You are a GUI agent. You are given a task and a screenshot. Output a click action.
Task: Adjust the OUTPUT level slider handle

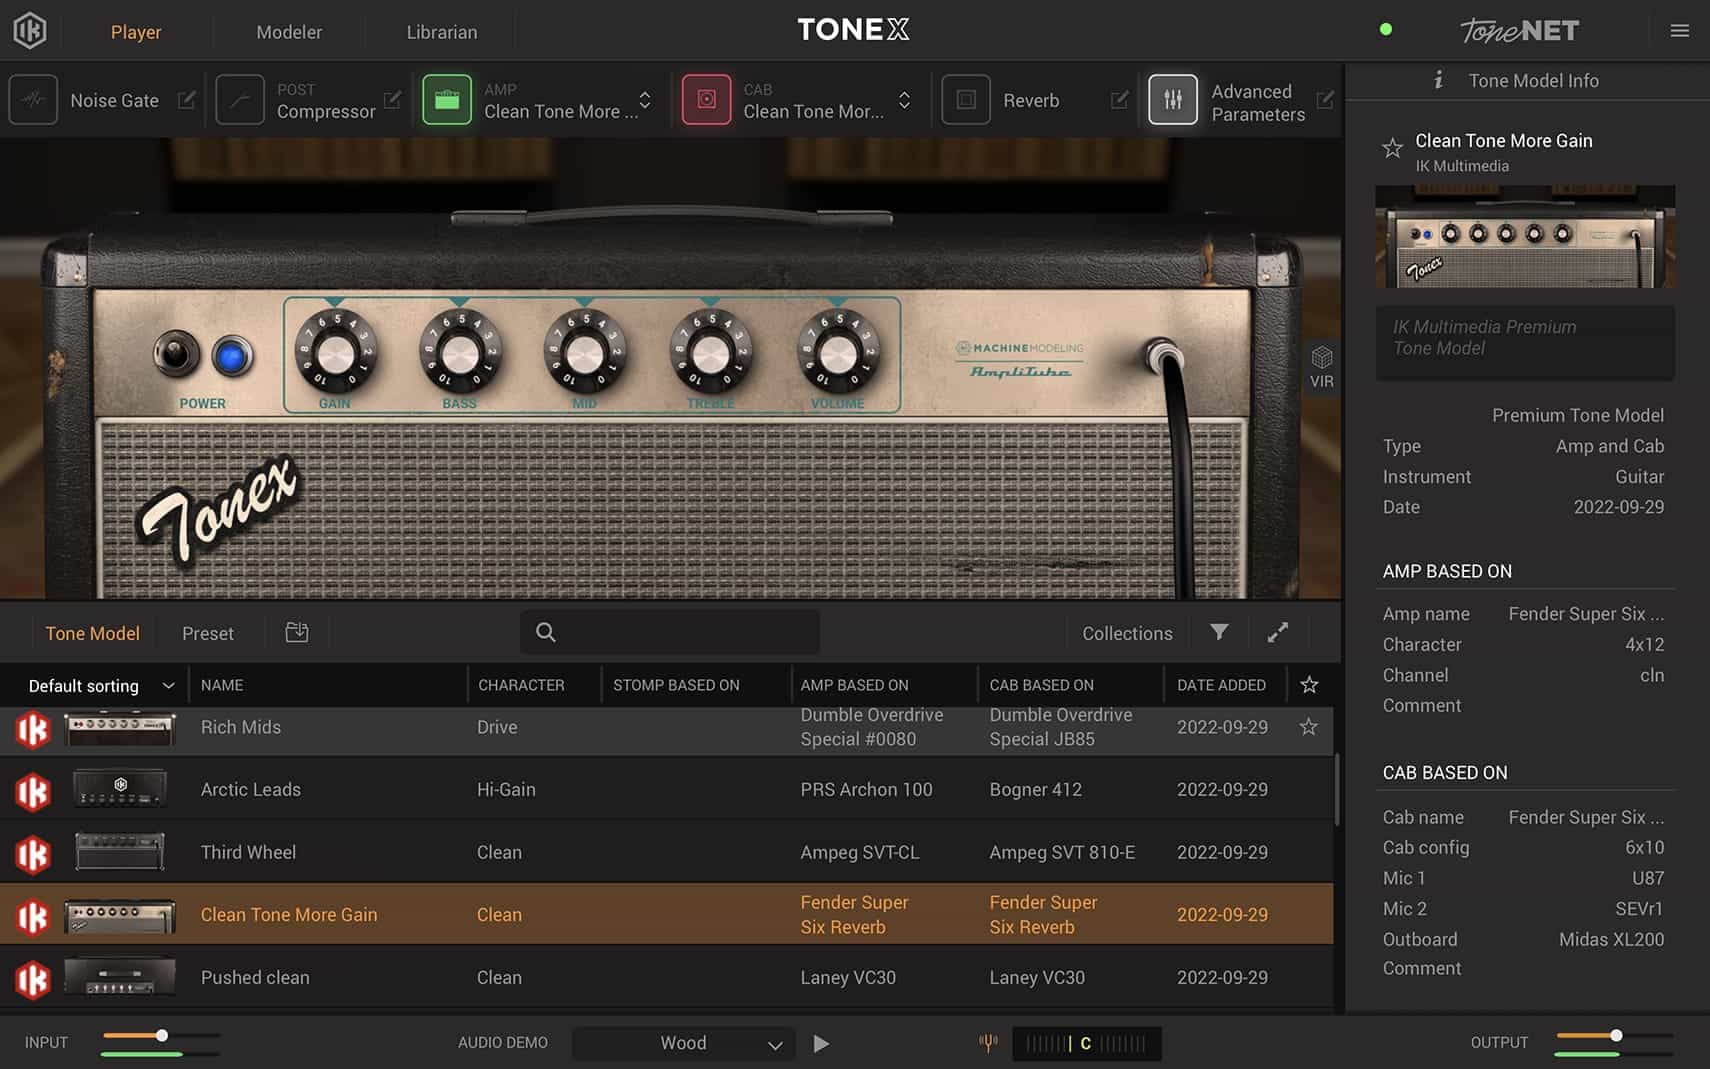coord(1616,1035)
